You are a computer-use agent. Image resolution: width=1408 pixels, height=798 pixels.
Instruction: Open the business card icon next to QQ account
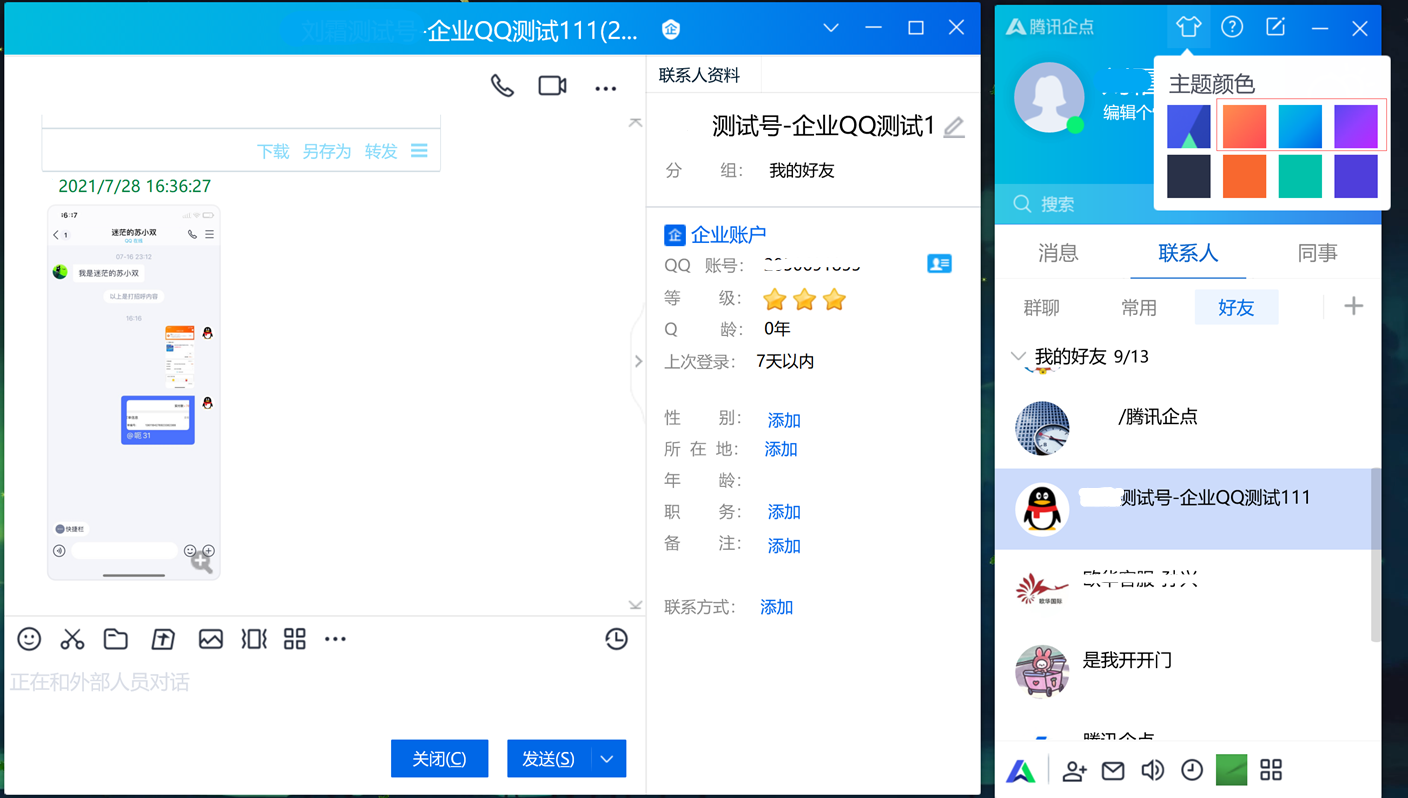[x=939, y=264]
